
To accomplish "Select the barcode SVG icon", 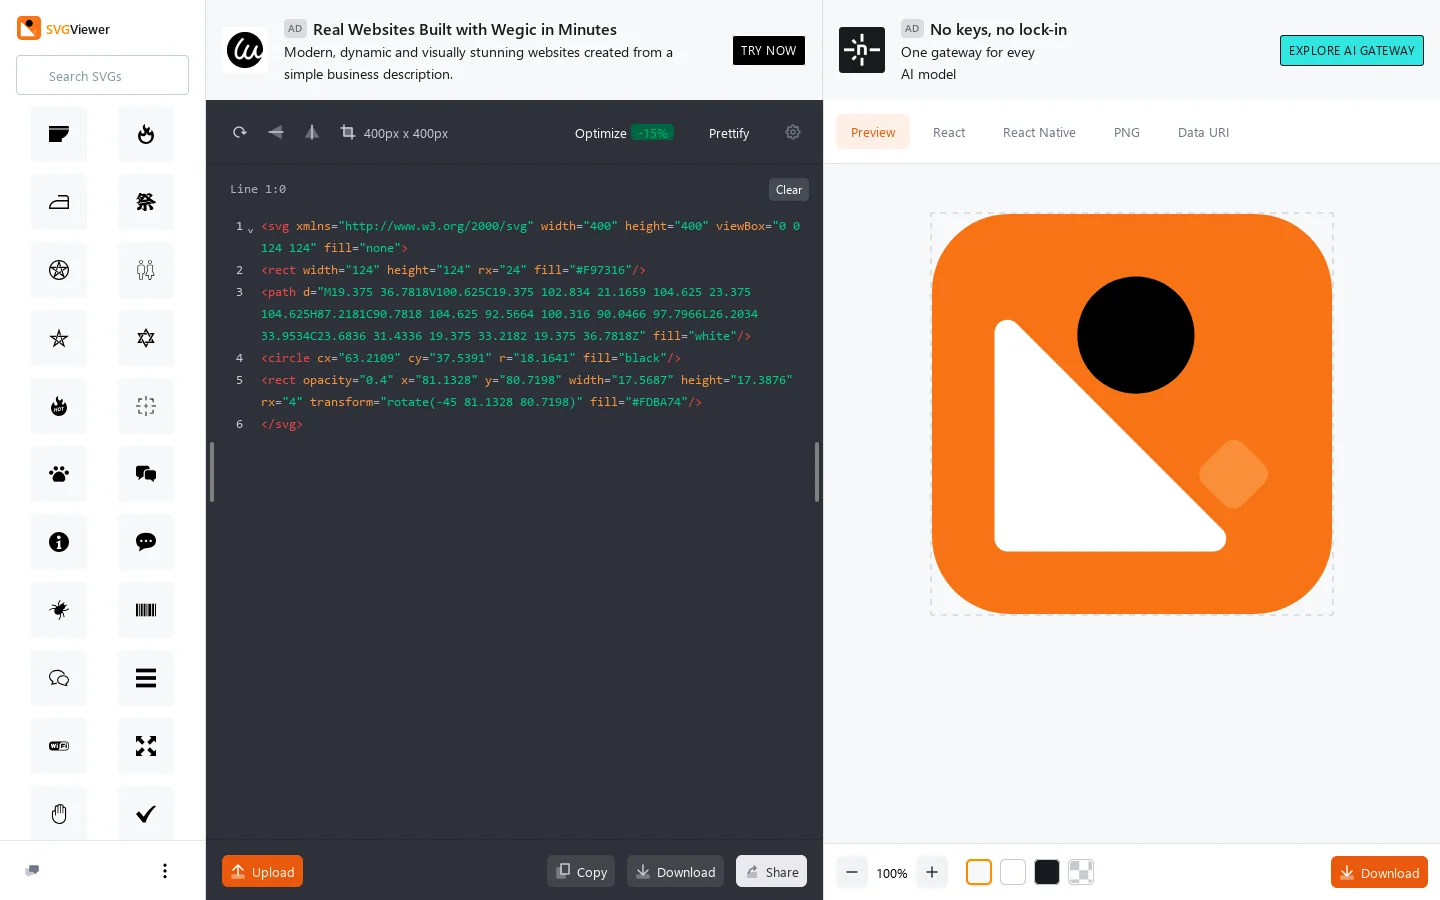I will (x=146, y=610).
